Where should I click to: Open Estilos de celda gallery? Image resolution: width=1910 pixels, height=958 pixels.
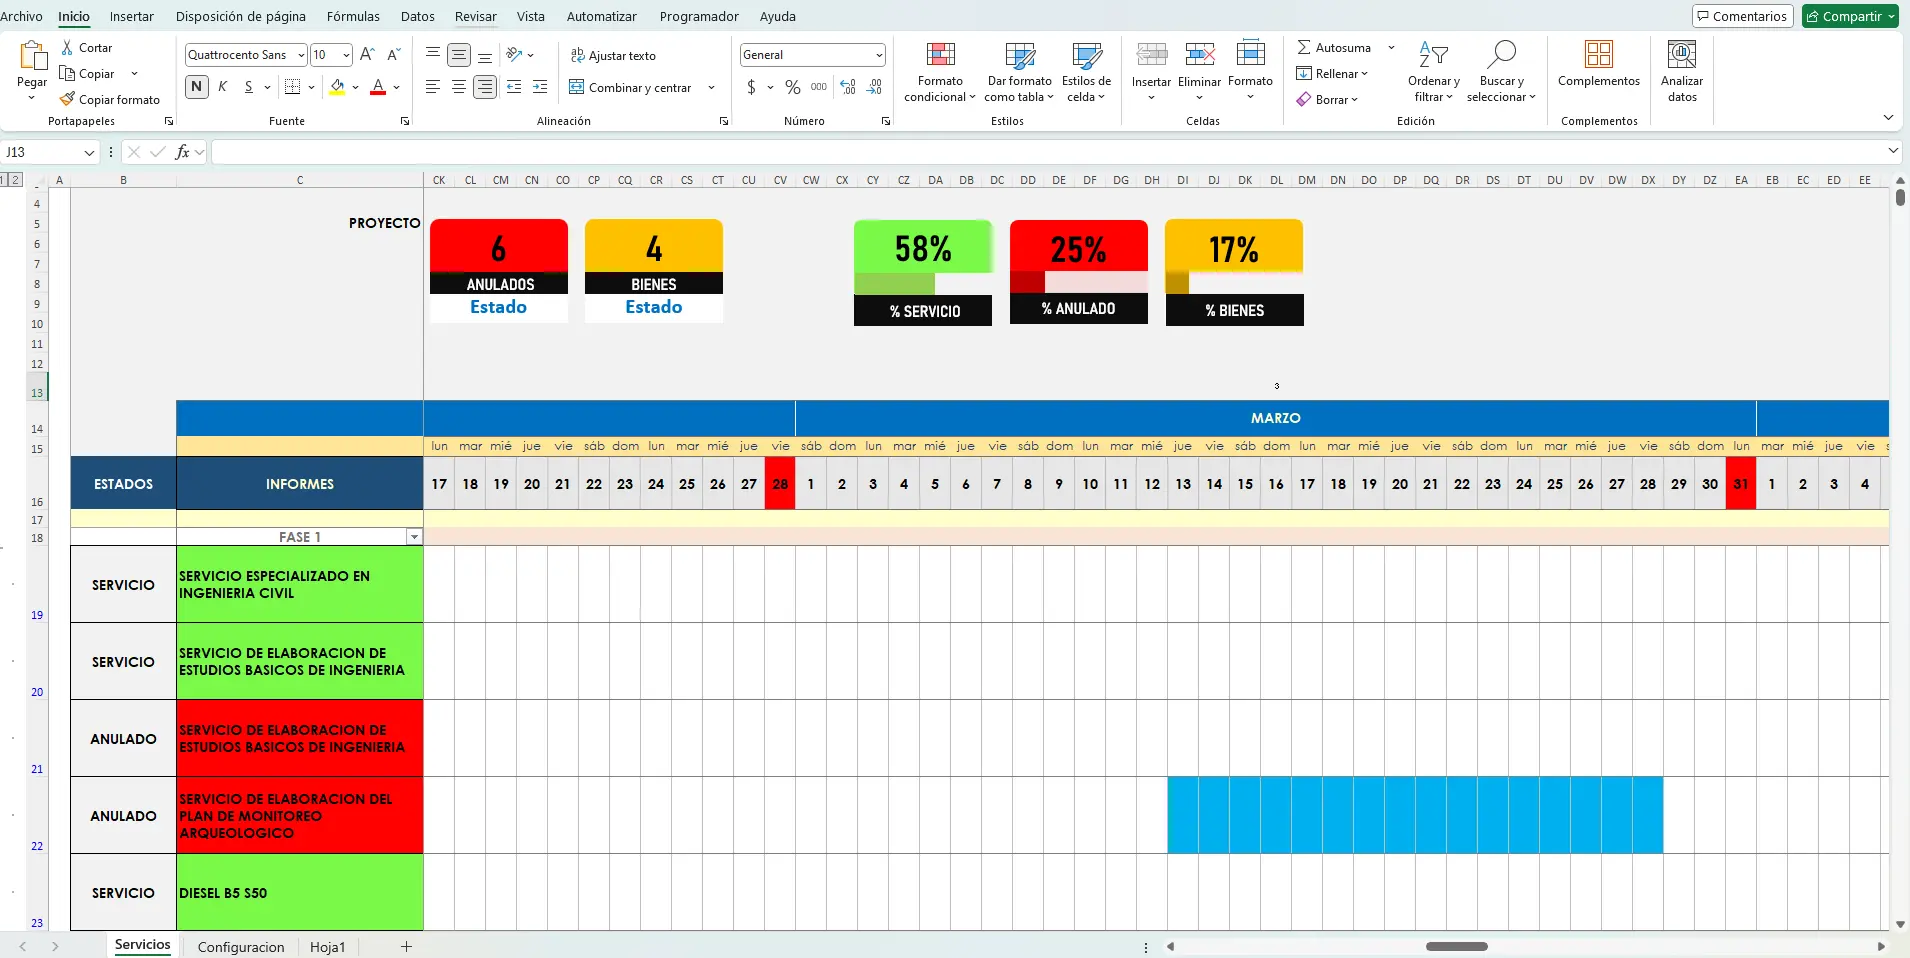coord(1086,72)
